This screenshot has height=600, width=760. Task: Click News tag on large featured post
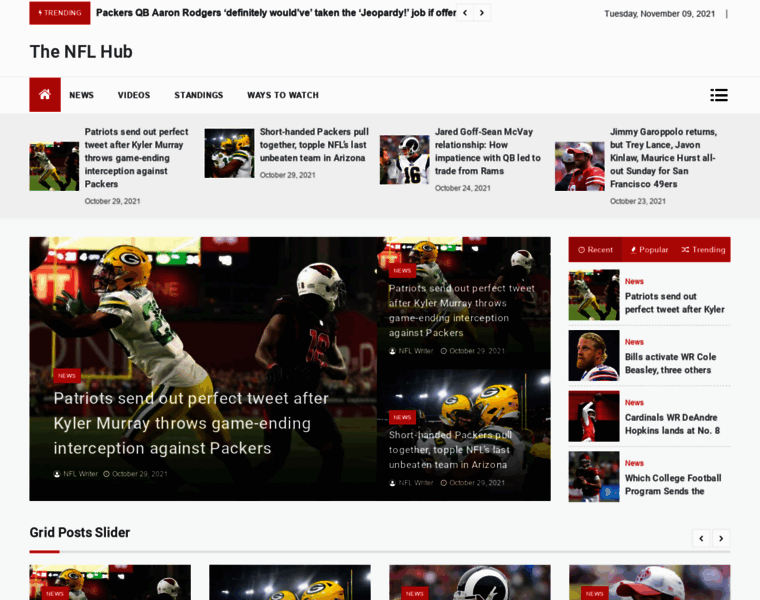67,376
